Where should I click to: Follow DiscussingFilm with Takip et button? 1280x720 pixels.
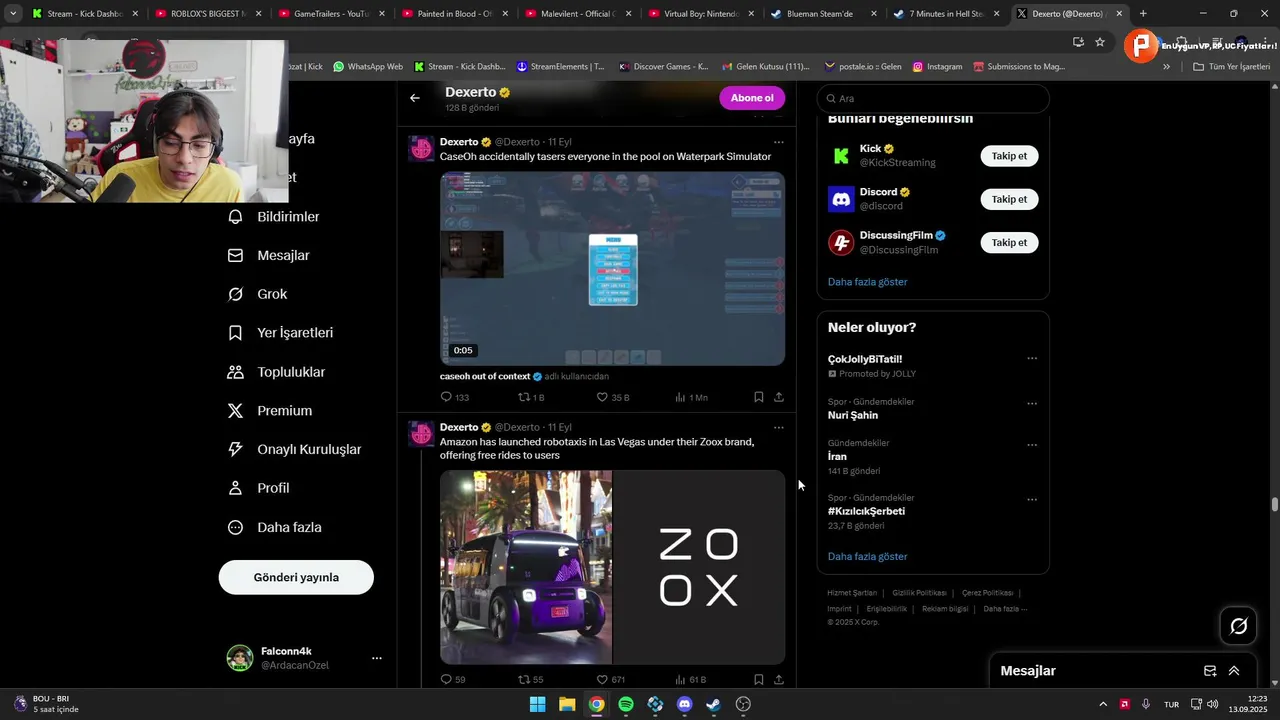tap(1009, 242)
